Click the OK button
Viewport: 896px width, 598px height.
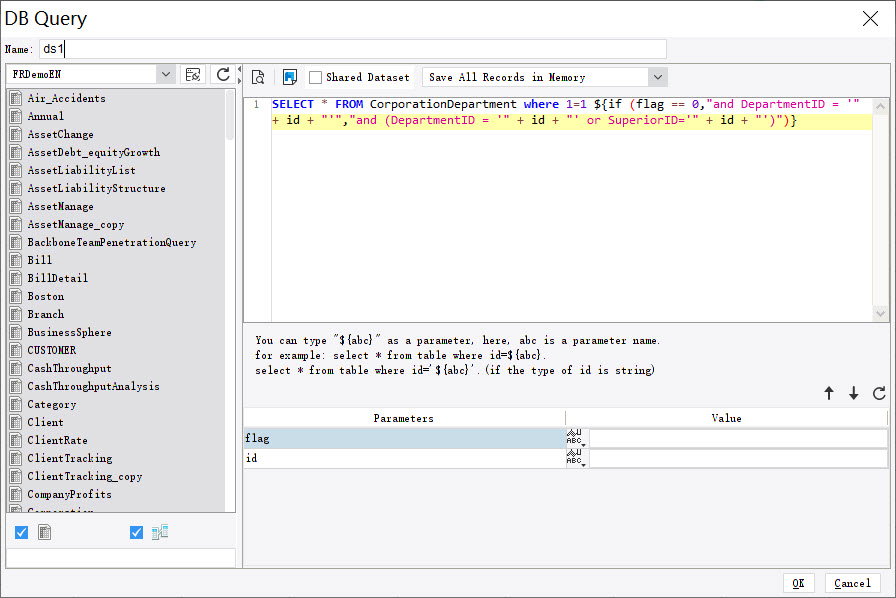pyautogui.click(x=799, y=583)
